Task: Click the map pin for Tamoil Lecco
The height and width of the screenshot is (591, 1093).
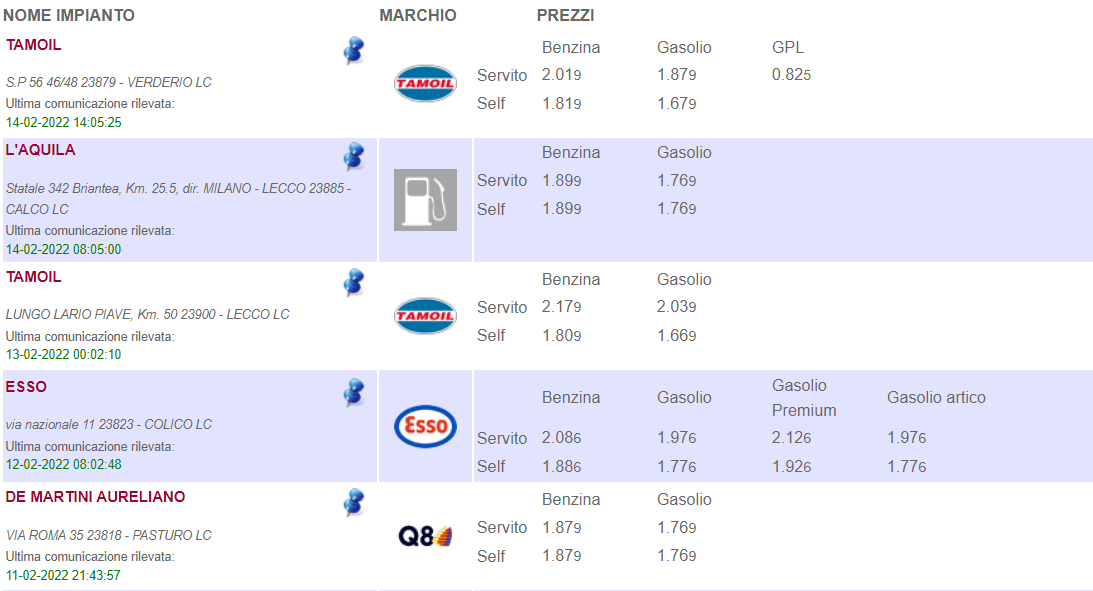Action: (354, 283)
